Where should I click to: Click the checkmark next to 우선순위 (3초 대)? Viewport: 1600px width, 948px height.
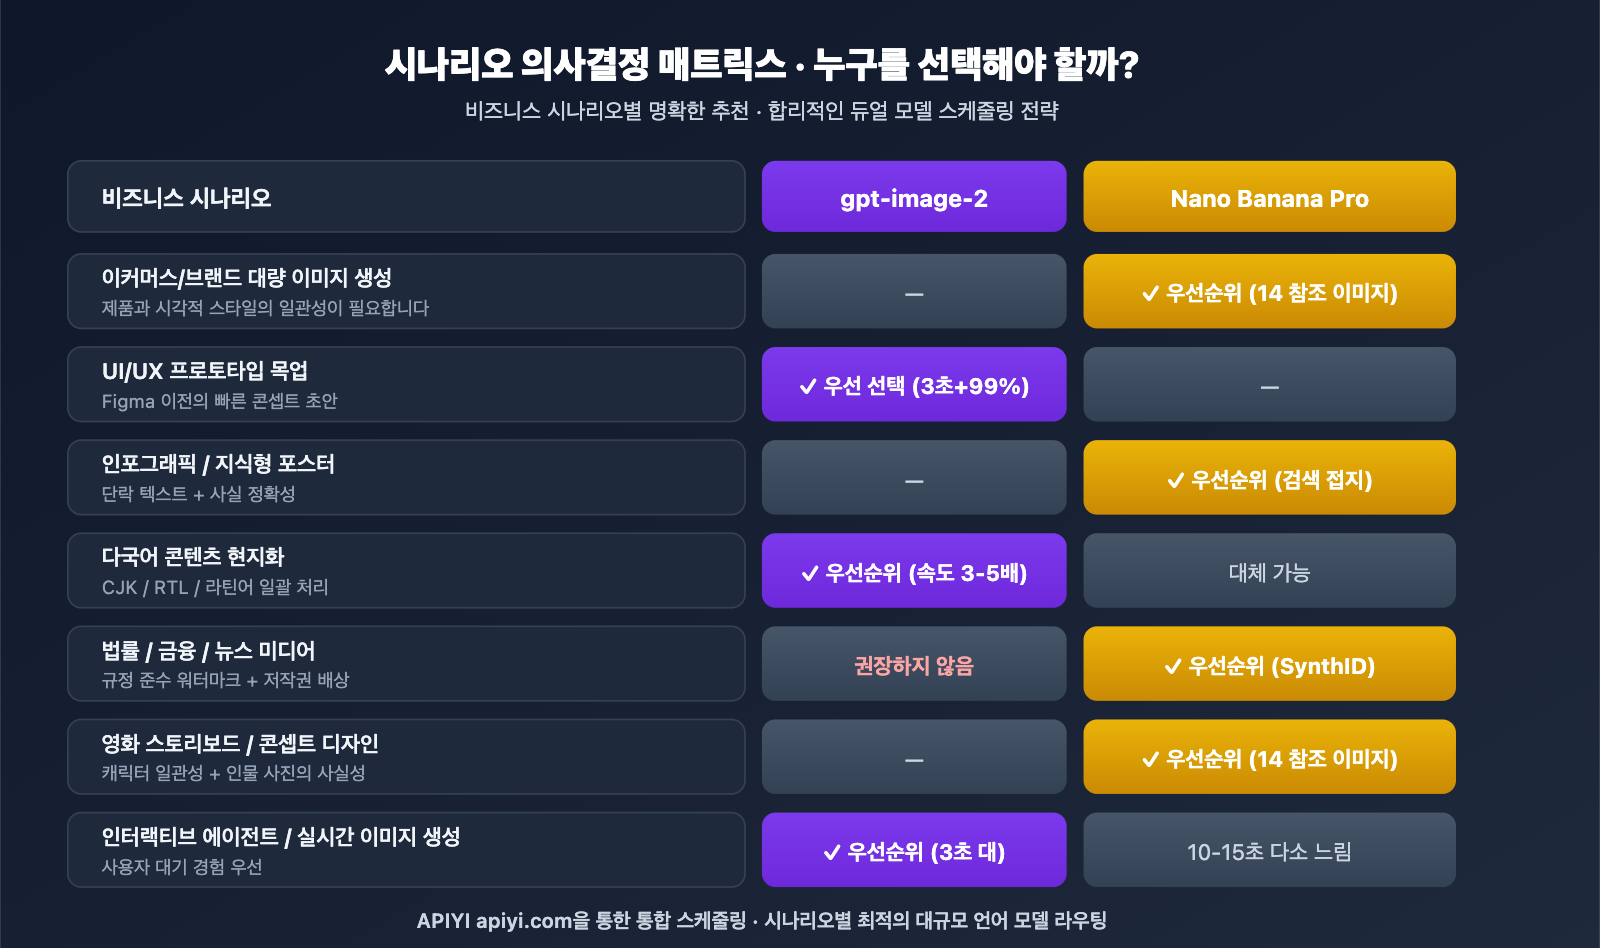pos(831,853)
